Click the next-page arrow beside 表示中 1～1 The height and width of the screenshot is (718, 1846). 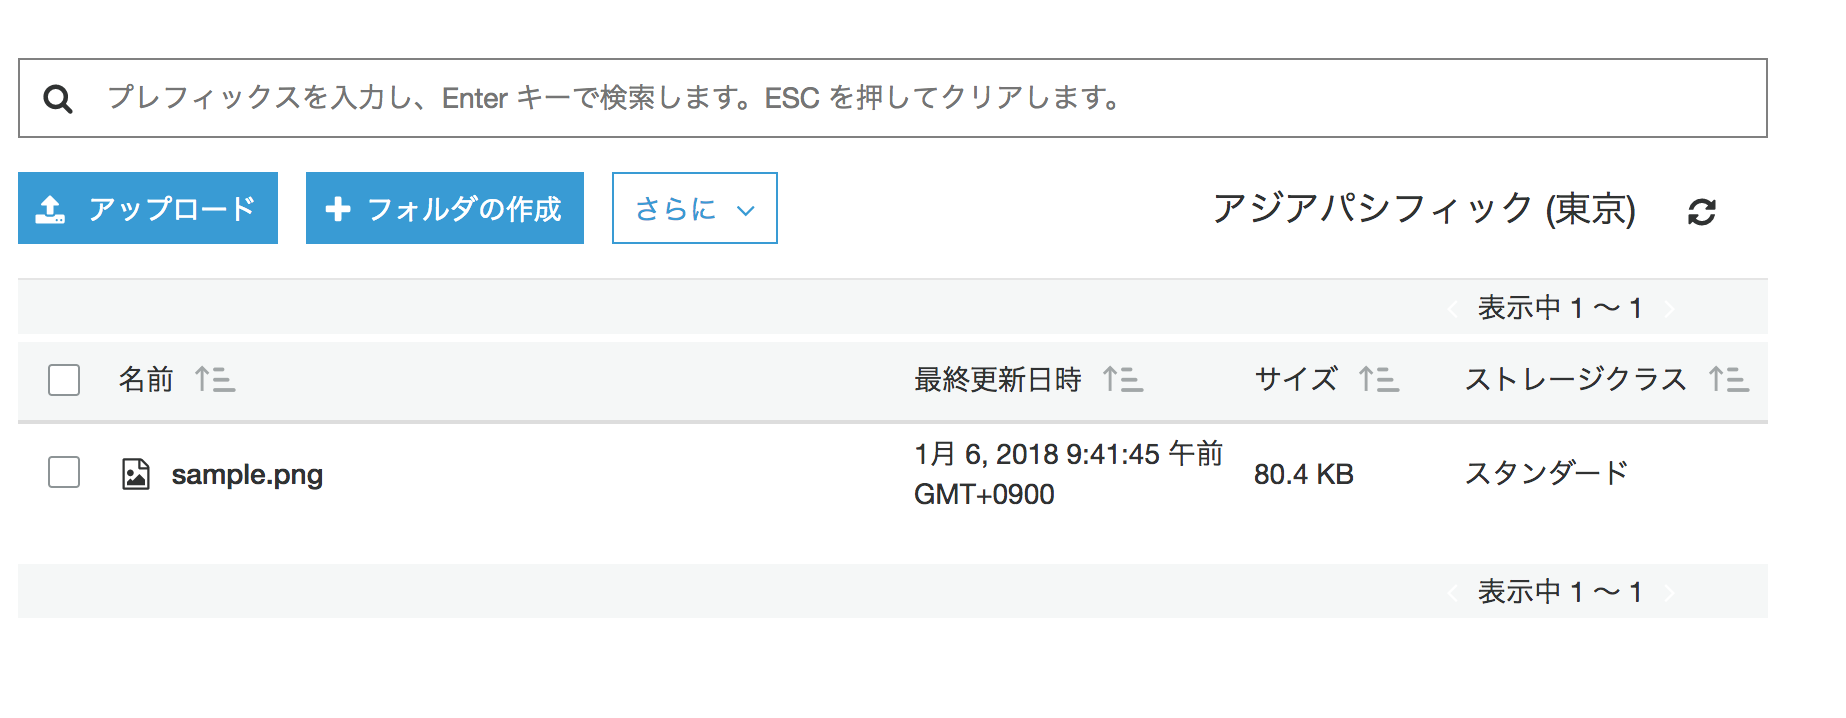(x=1668, y=308)
